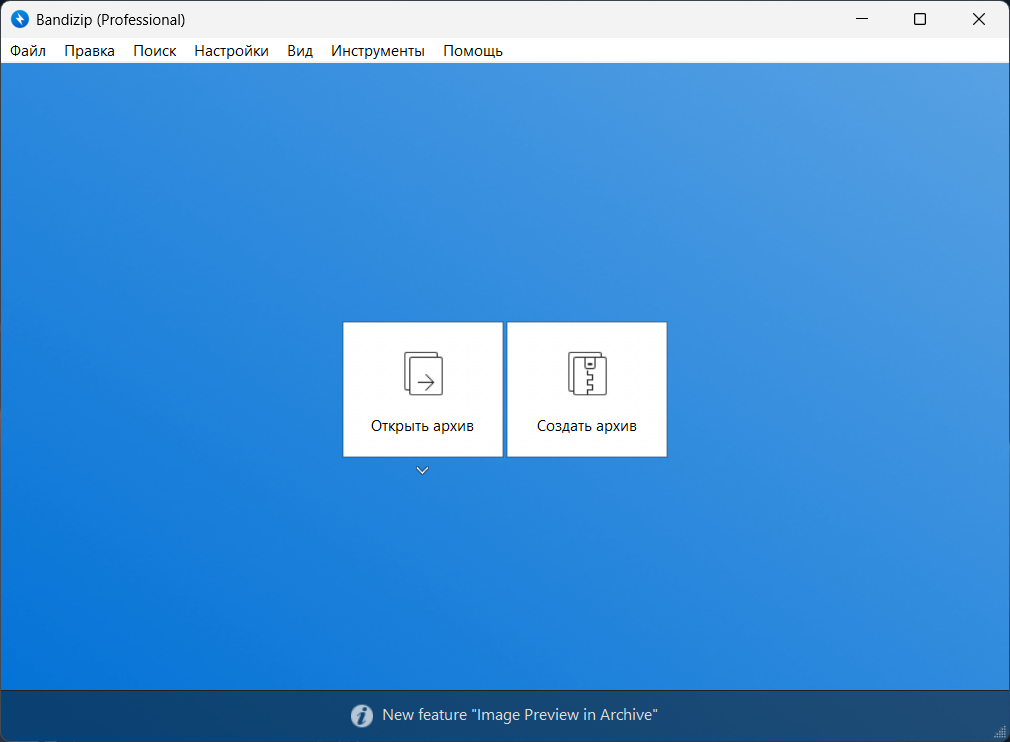
Task: Open the Инструменты menu
Action: 378,51
